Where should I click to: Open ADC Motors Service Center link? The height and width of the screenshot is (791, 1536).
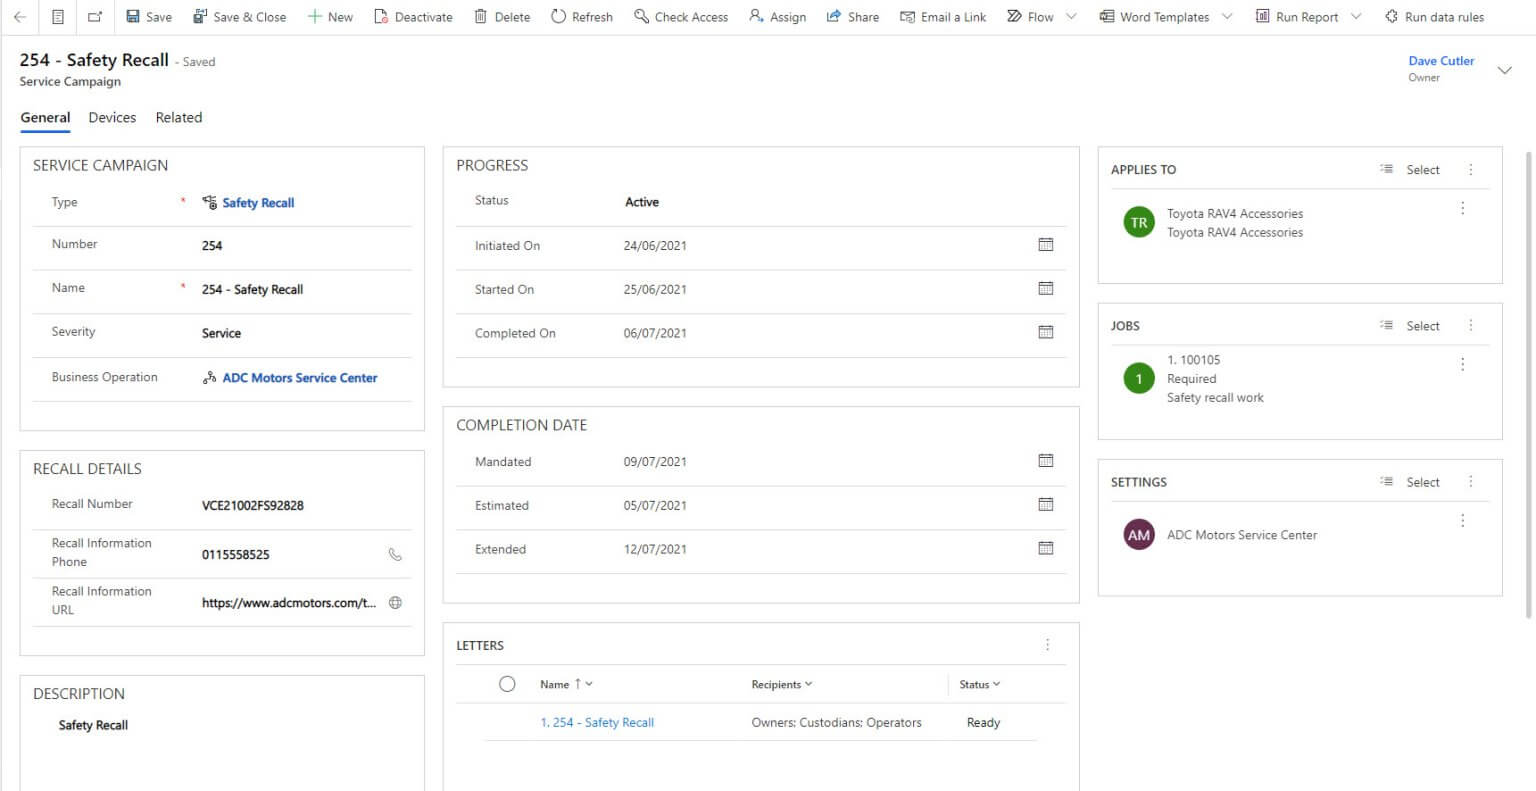coord(299,378)
